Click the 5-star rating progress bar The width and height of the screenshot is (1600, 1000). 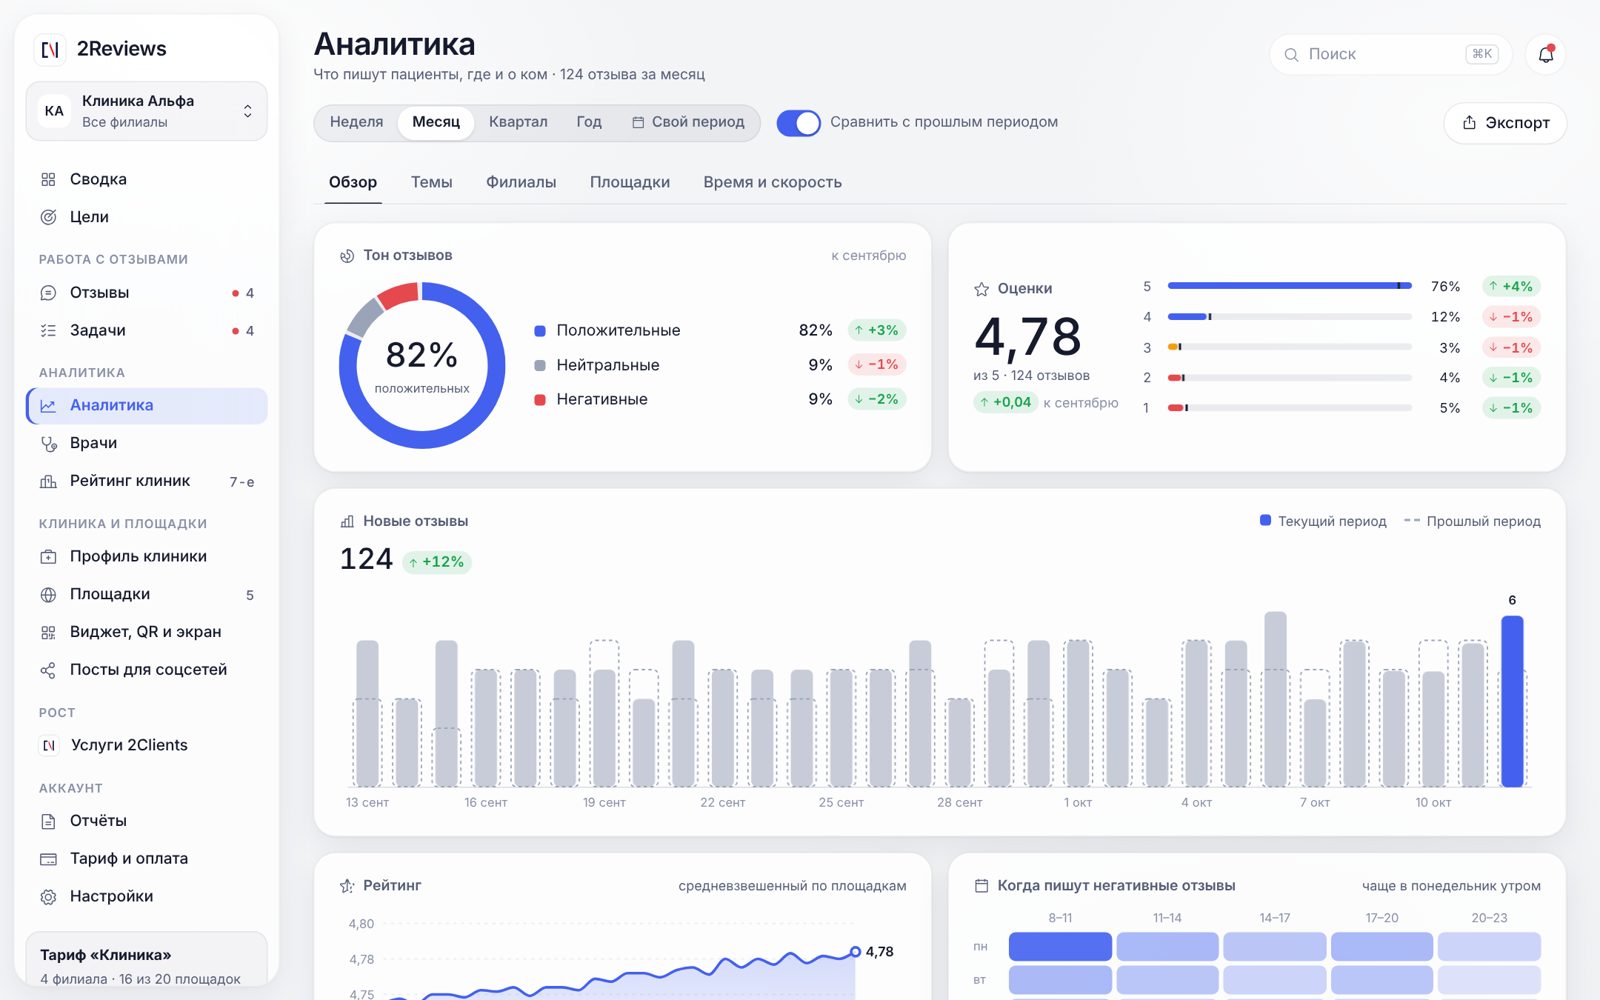coord(1290,286)
